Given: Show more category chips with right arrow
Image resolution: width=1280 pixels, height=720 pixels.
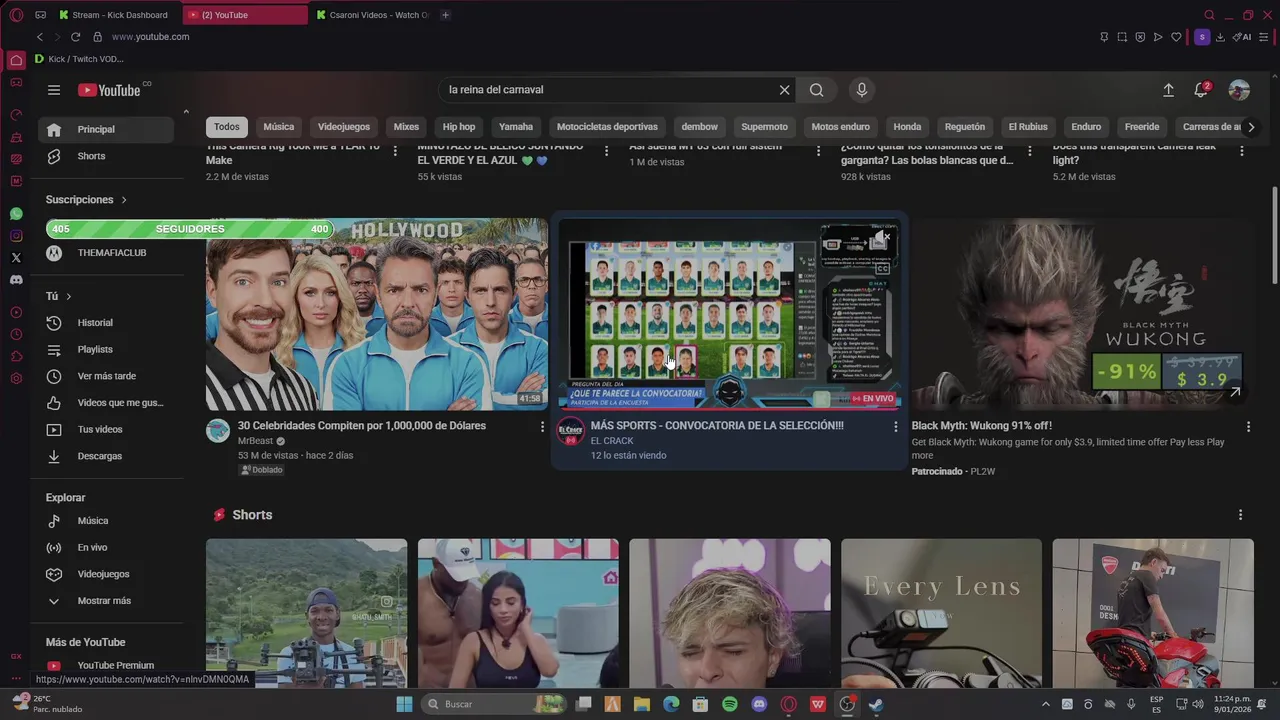Looking at the screenshot, I should 1250,127.
